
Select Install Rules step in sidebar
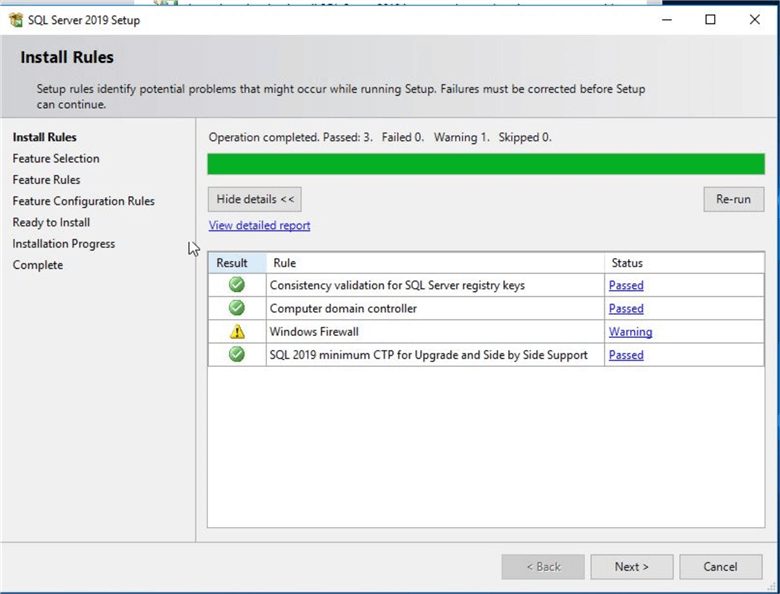pos(44,137)
